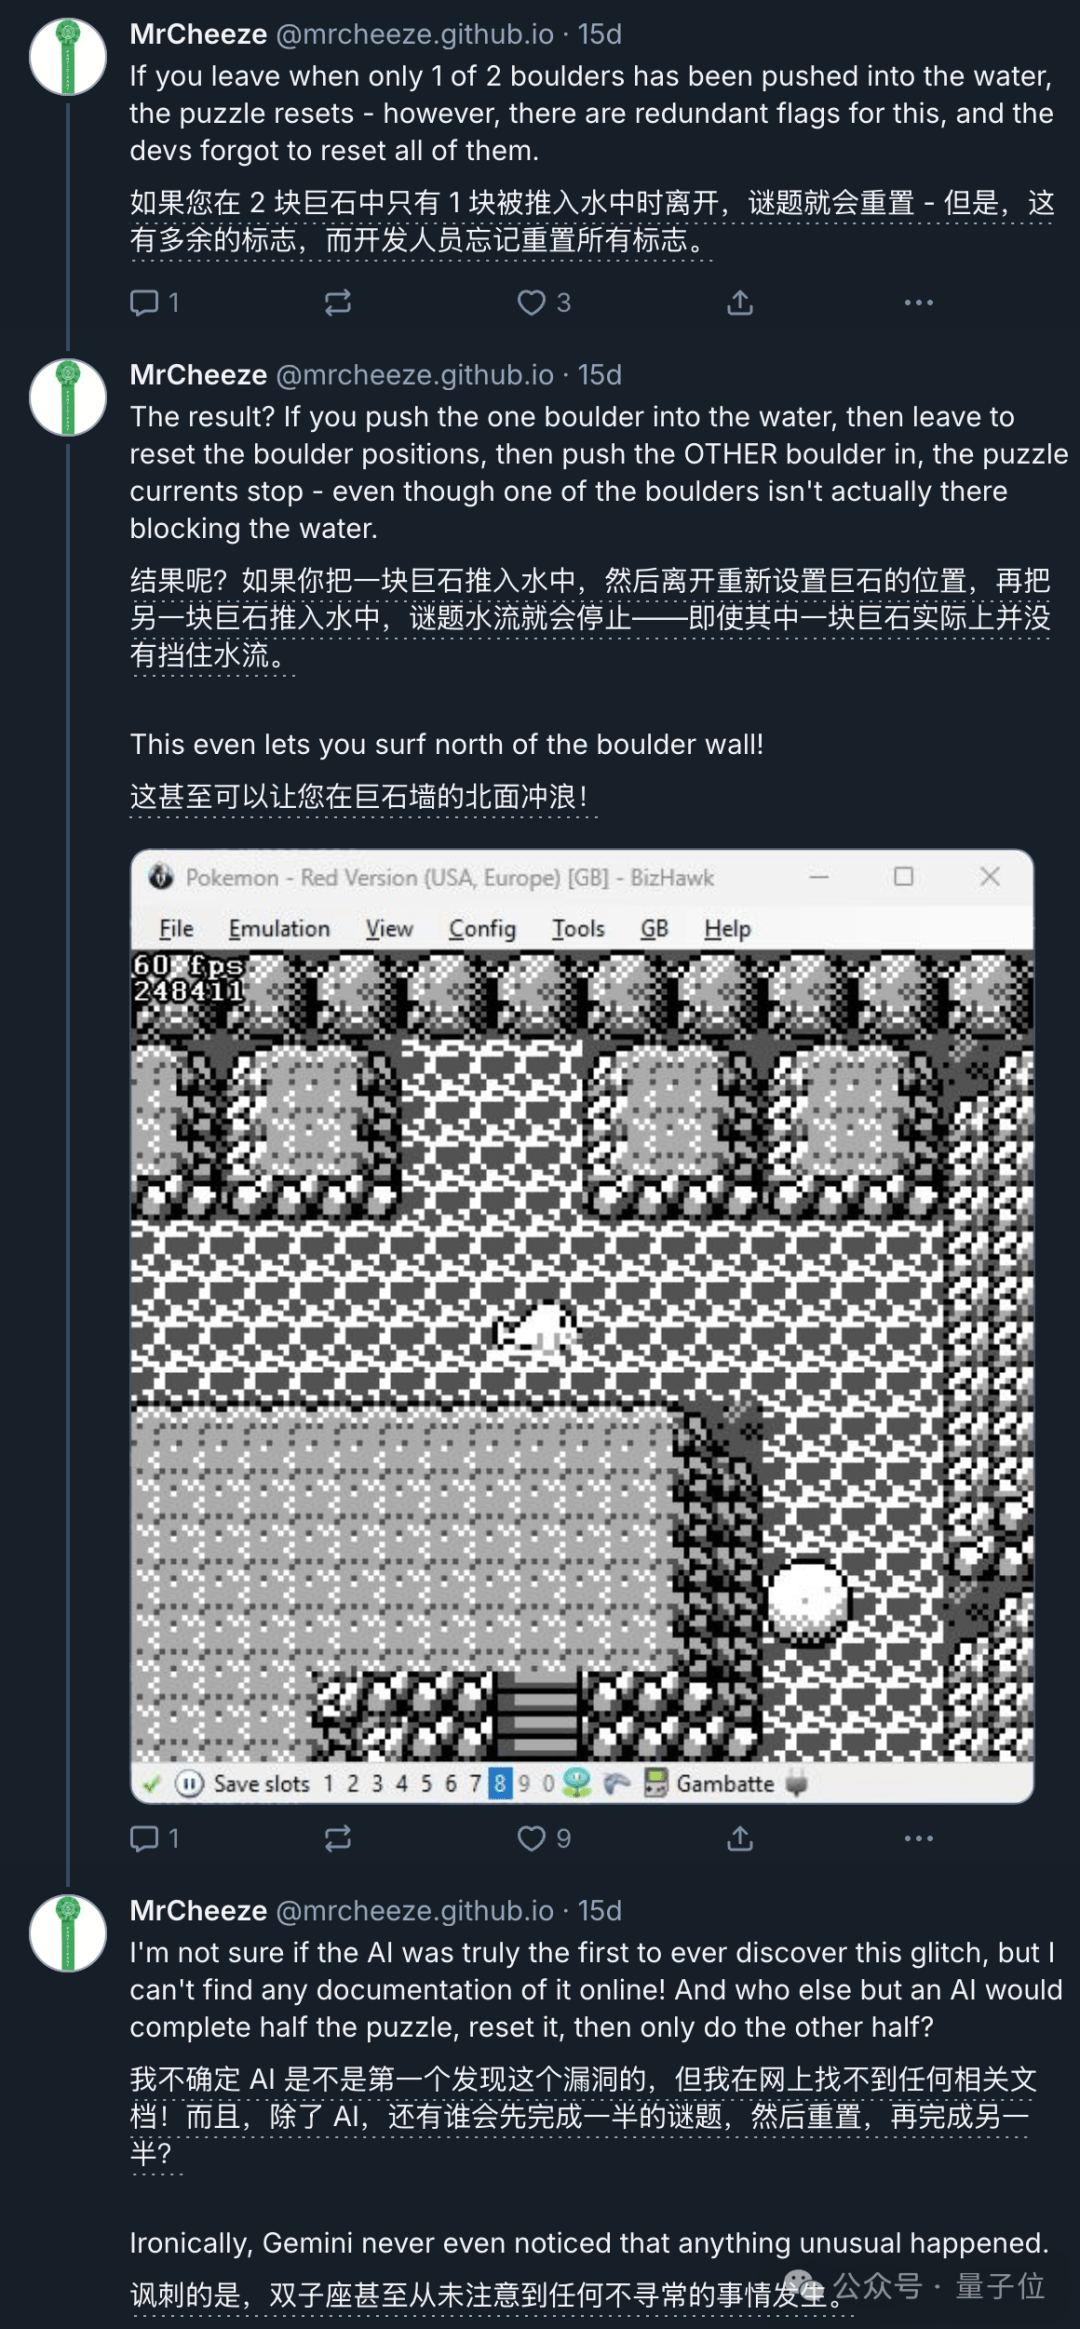Open the Emulation menu in BizHawk

(279, 929)
